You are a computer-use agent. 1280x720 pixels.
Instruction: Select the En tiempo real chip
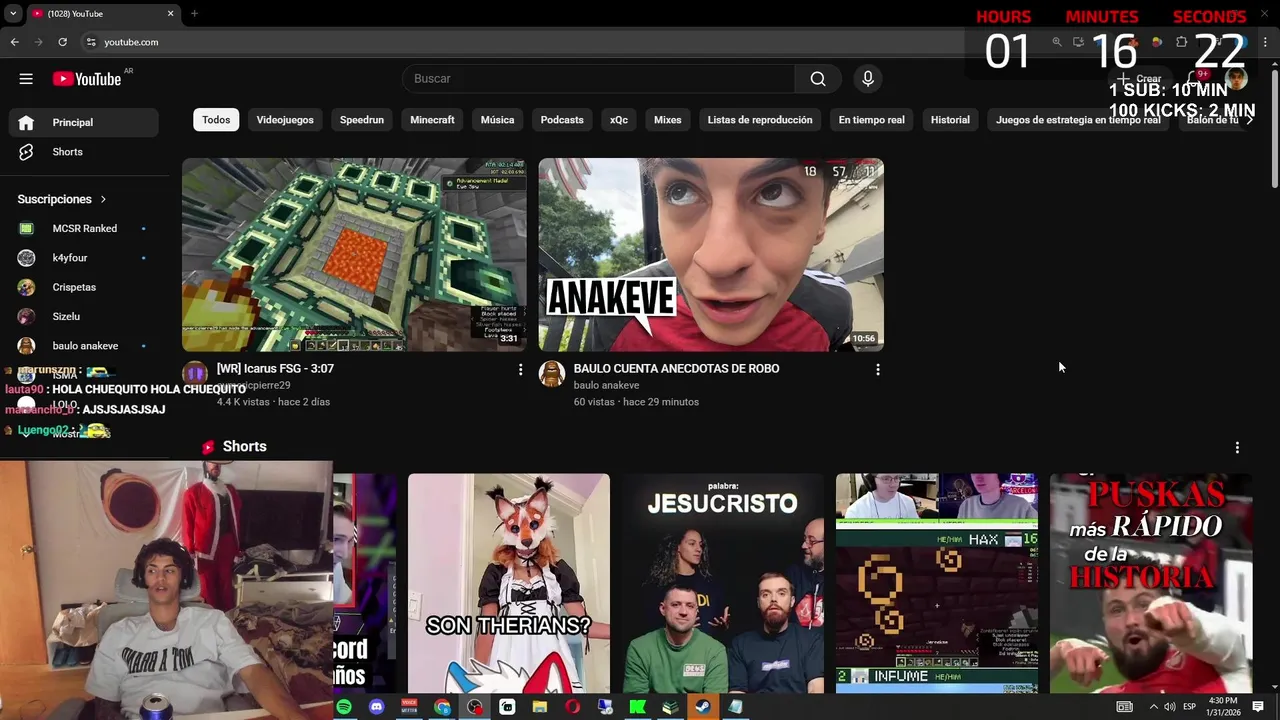pyautogui.click(x=872, y=120)
